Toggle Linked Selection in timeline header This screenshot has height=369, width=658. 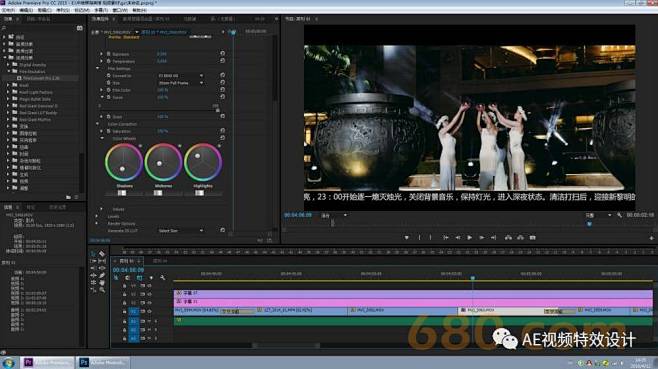click(x=139, y=277)
